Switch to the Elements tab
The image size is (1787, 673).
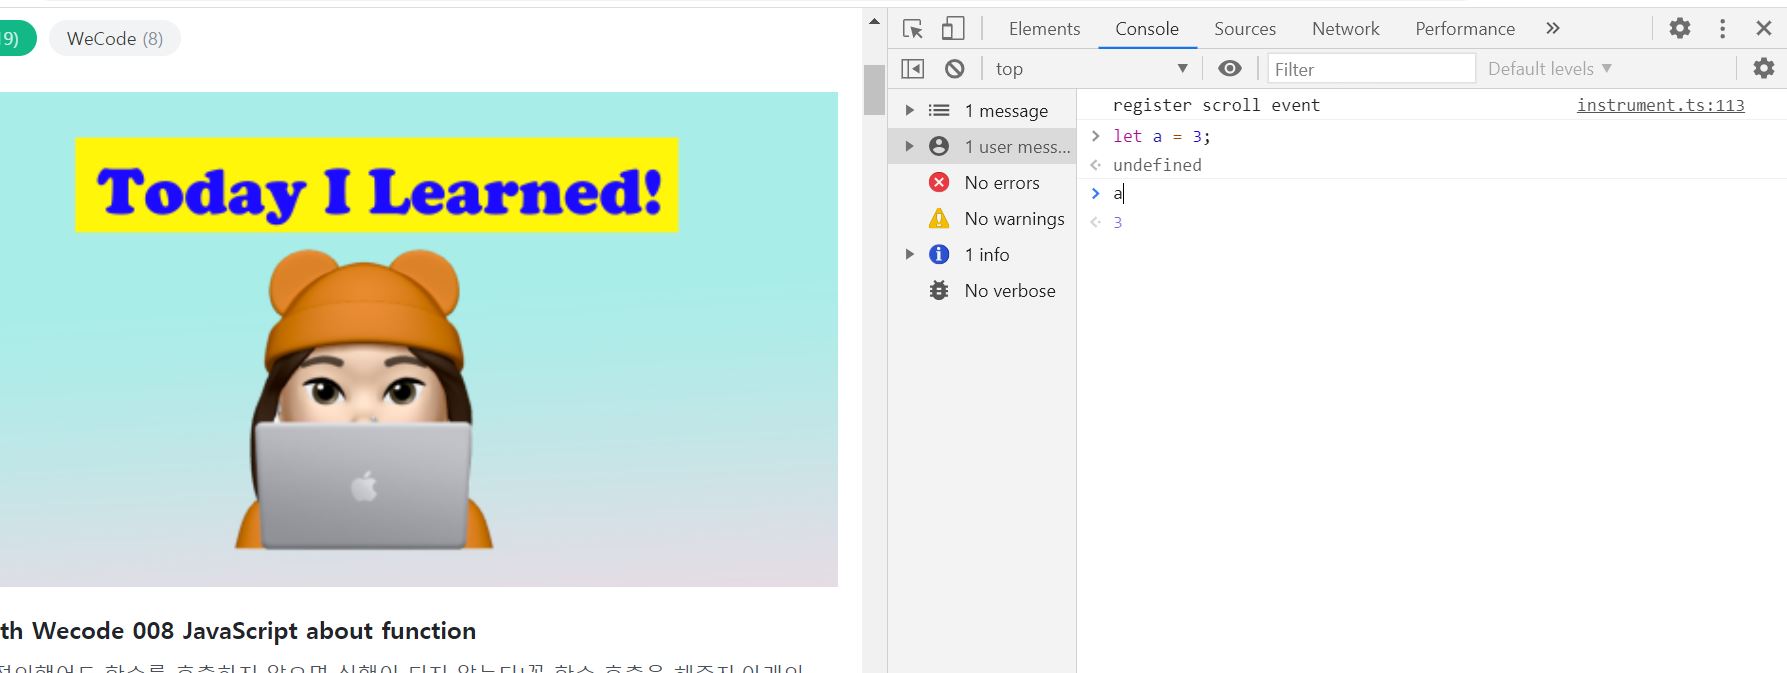click(x=1044, y=29)
